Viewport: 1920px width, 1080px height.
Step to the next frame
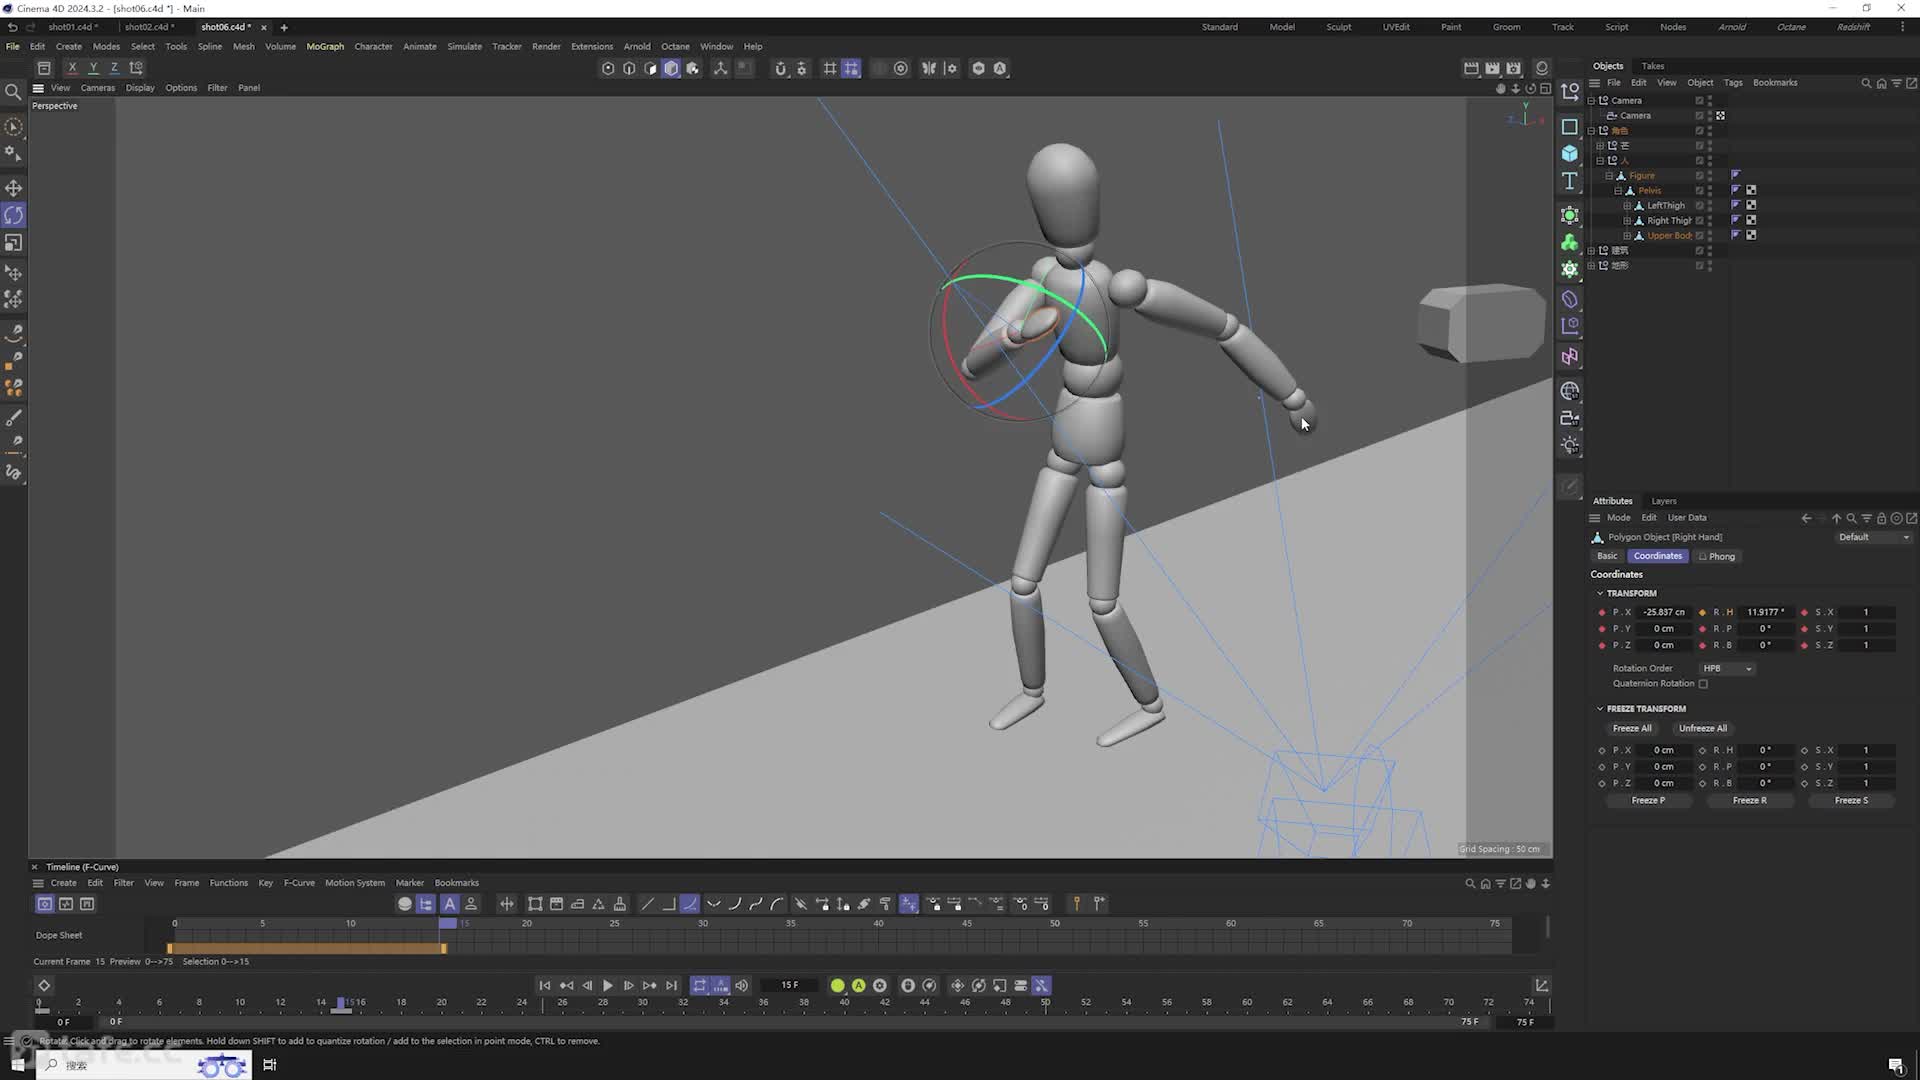click(628, 986)
